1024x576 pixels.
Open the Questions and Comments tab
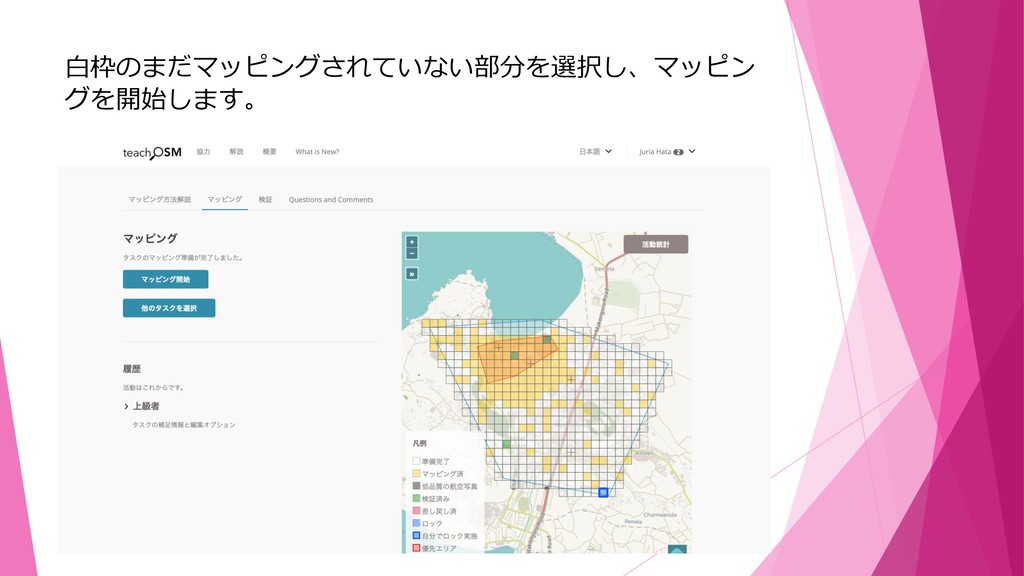tap(331, 199)
